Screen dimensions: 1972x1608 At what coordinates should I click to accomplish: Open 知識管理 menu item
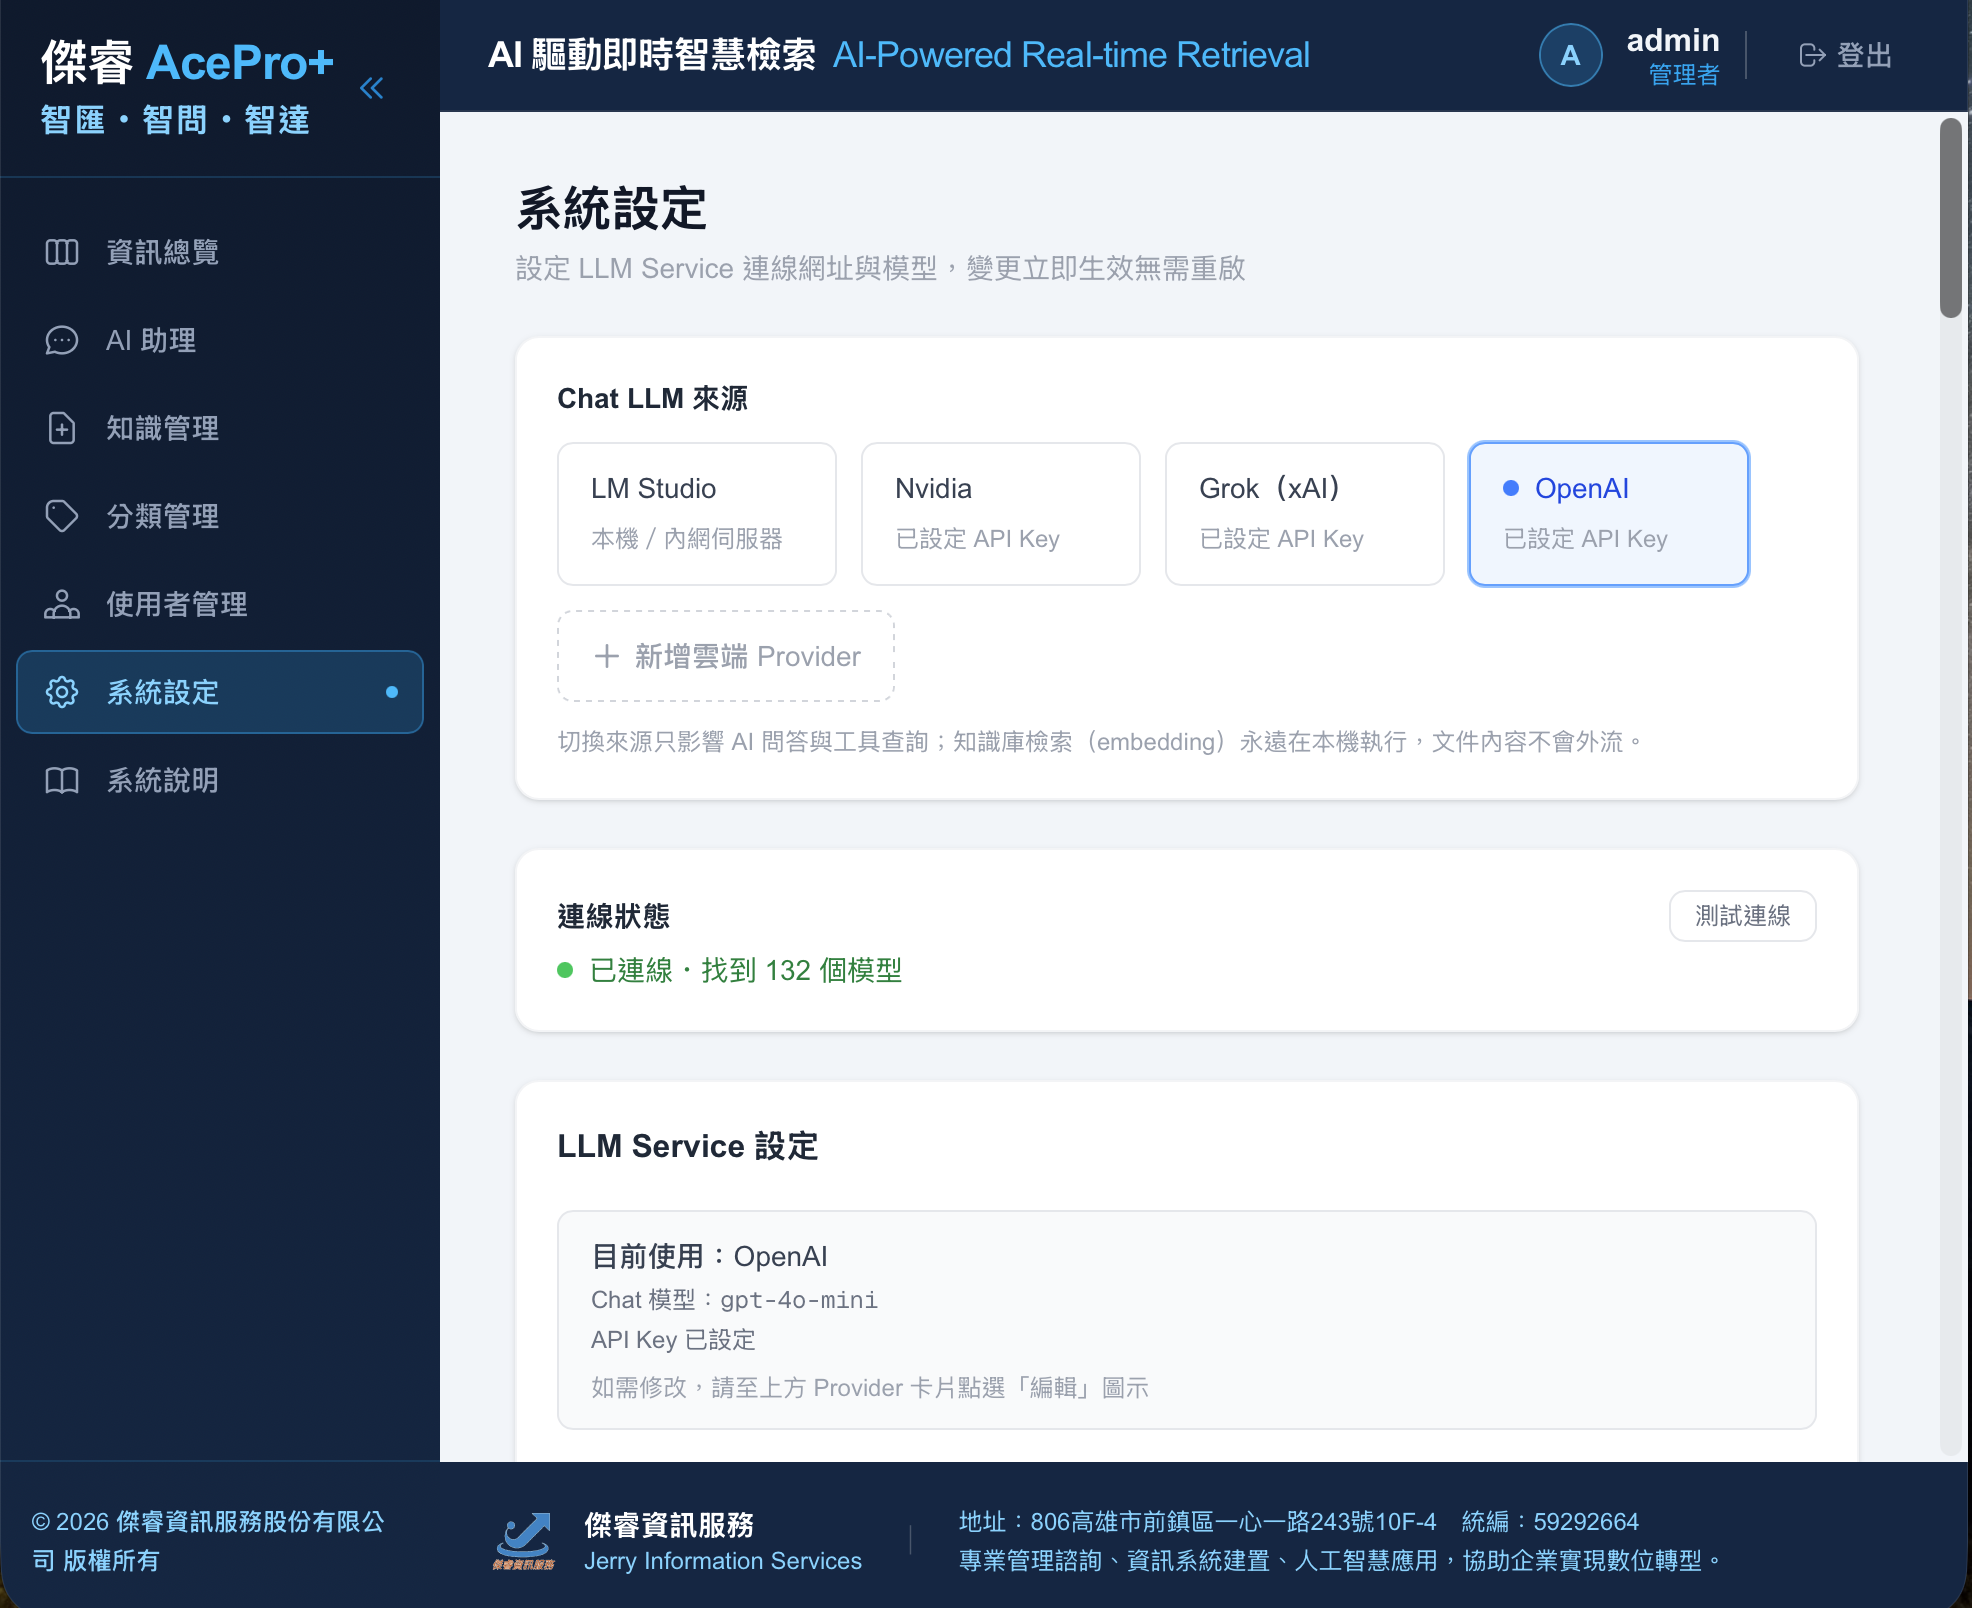[x=220, y=428]
